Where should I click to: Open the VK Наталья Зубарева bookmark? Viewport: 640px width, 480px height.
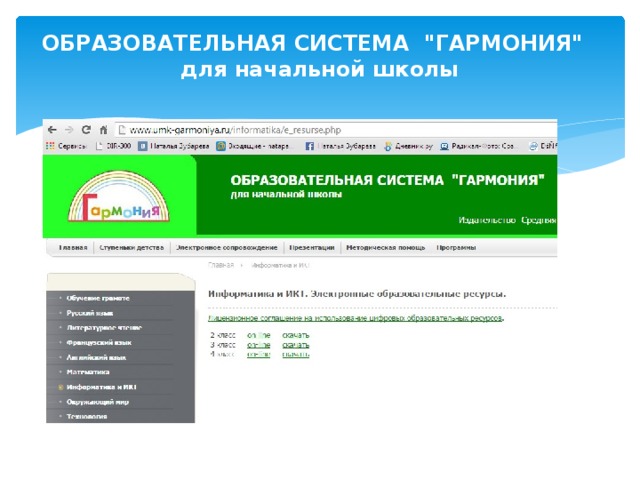tap(173, 146)
